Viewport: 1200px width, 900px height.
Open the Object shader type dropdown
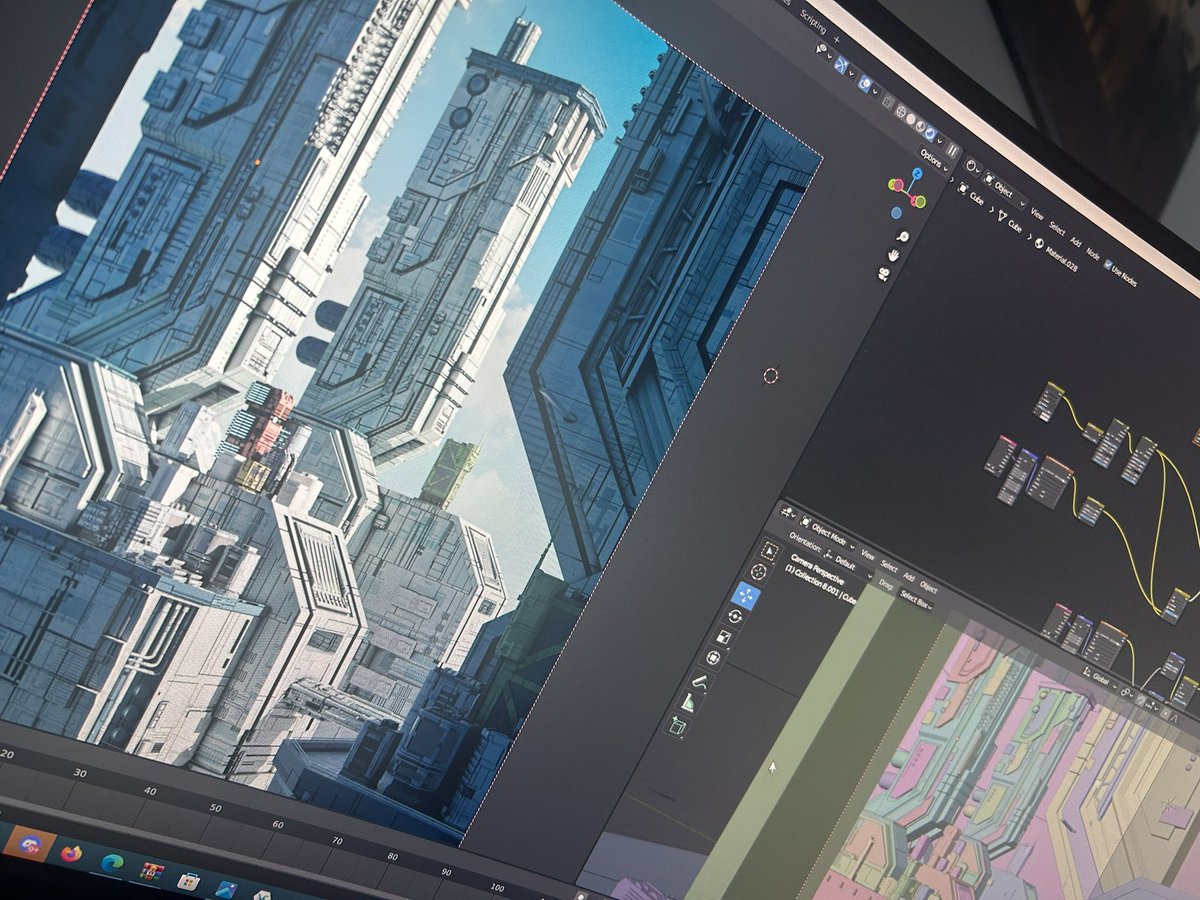1004,191
